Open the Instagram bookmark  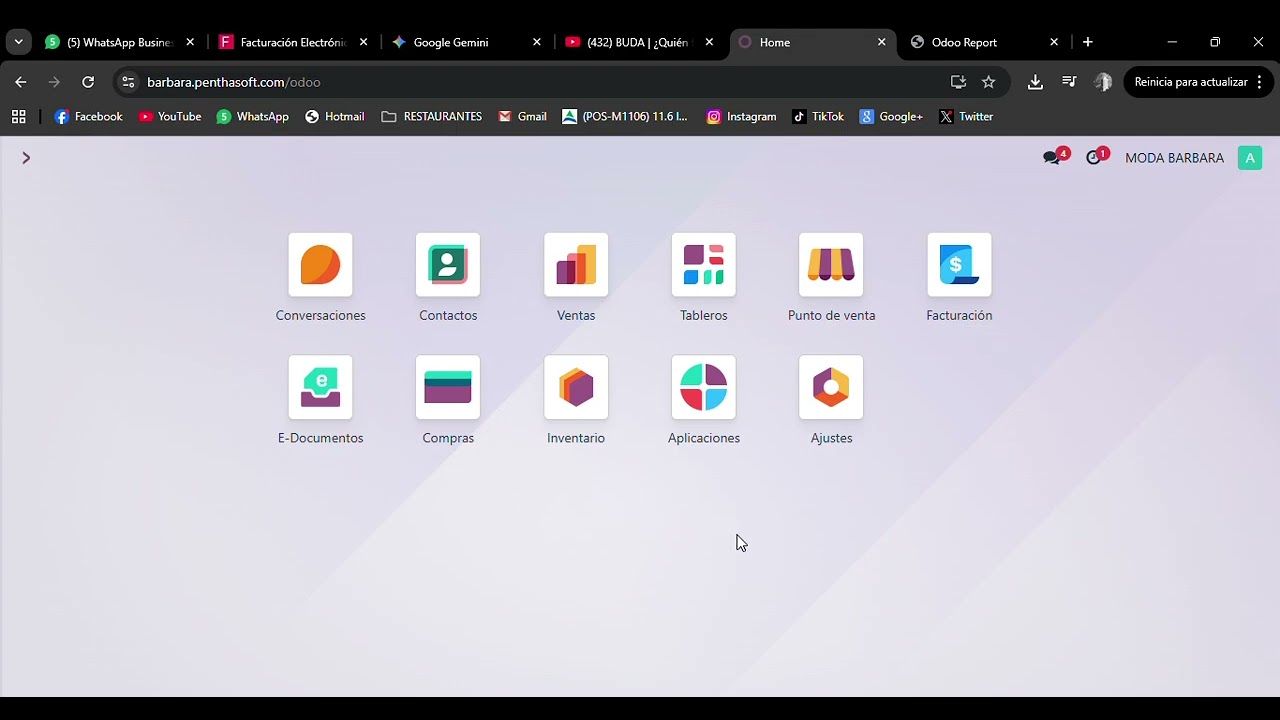[x=741, y=117]
